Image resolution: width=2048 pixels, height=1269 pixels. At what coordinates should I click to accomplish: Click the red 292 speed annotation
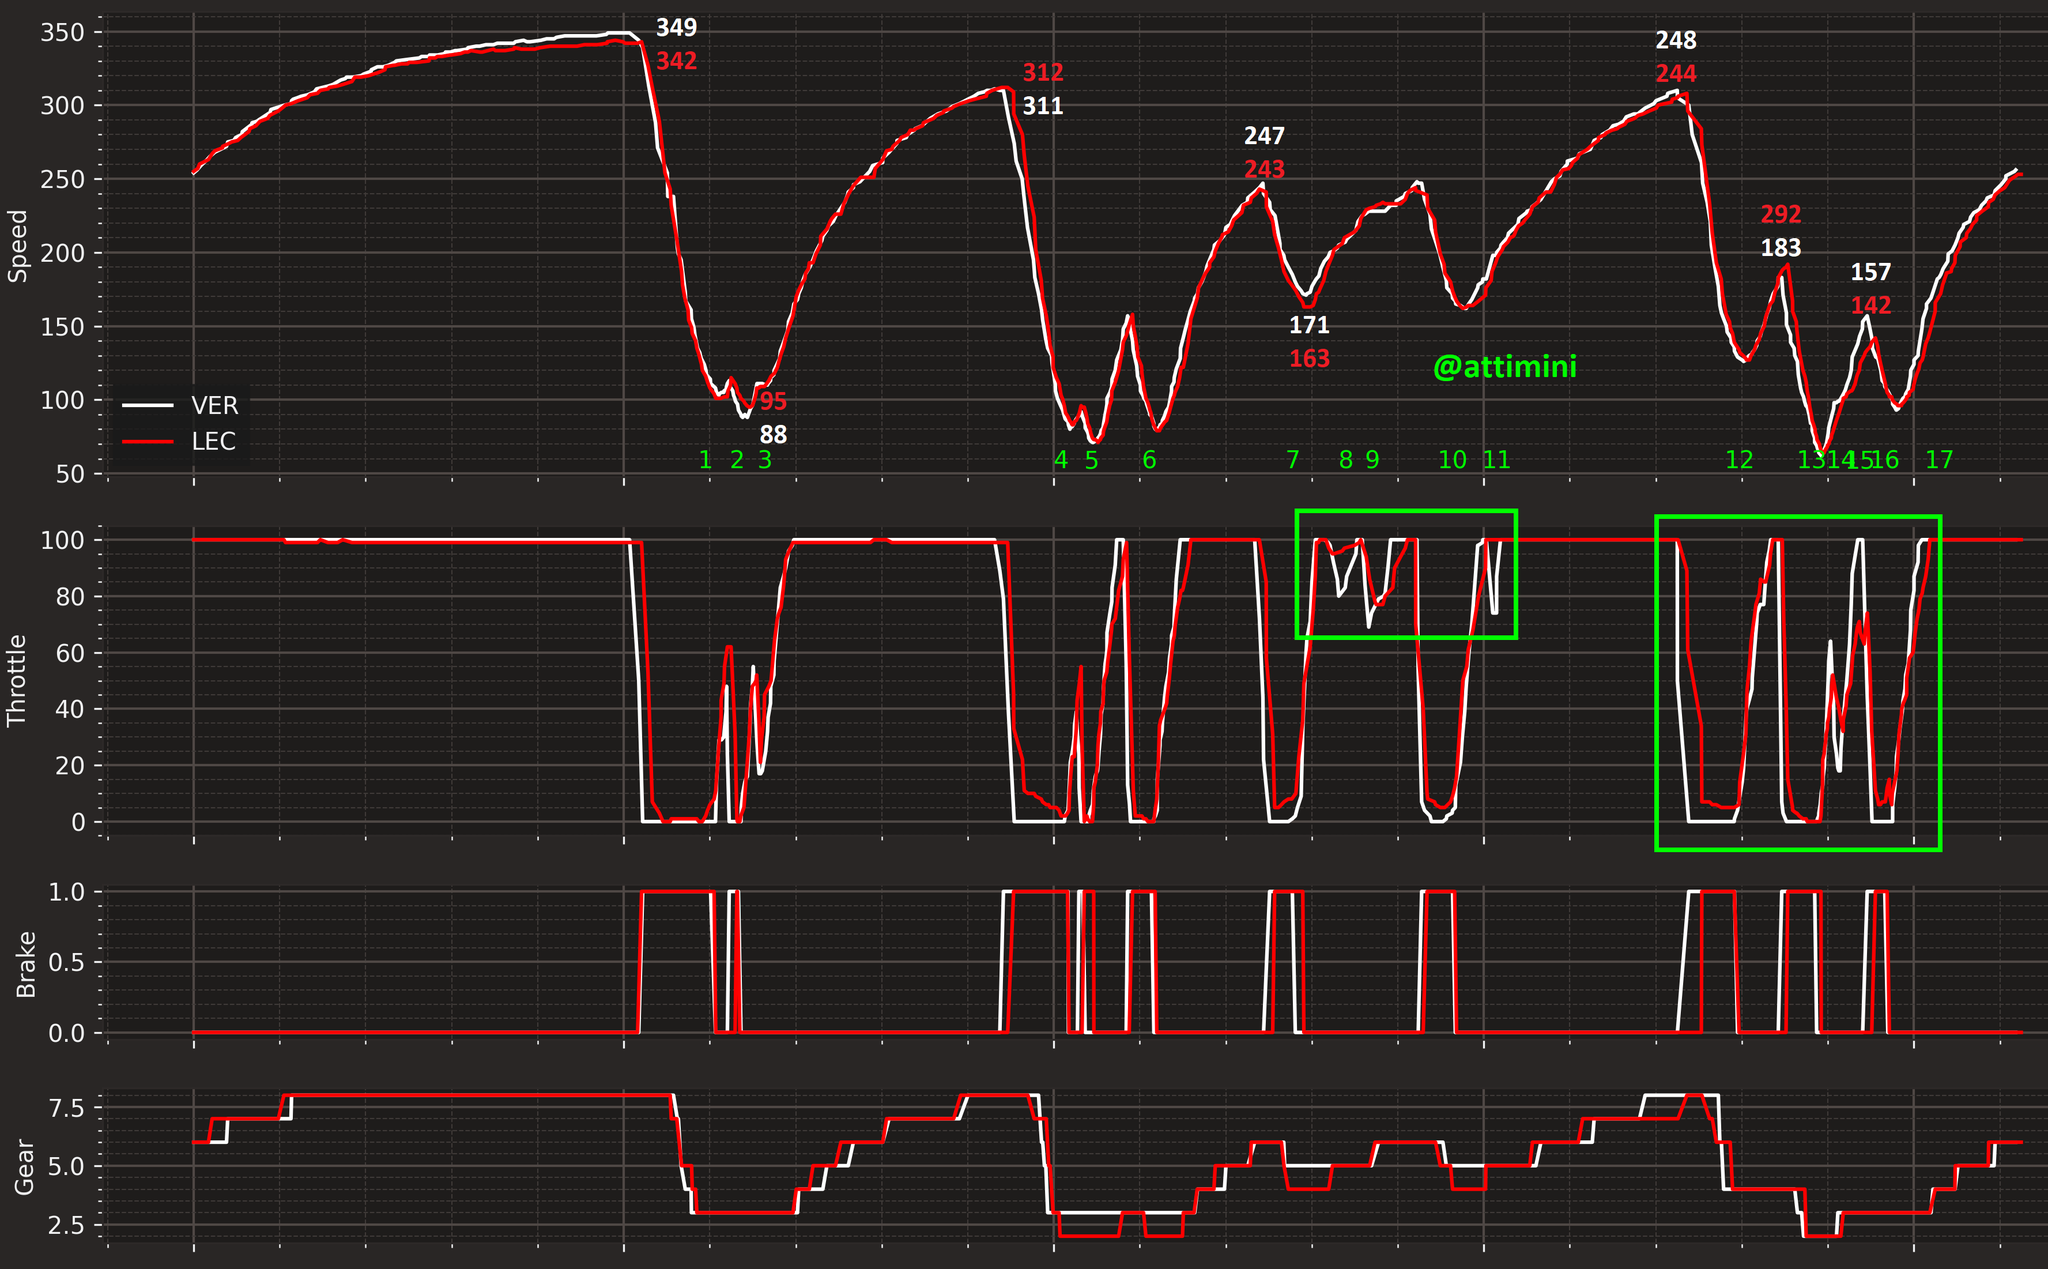pyautogui.click(x=1781, y=214)
